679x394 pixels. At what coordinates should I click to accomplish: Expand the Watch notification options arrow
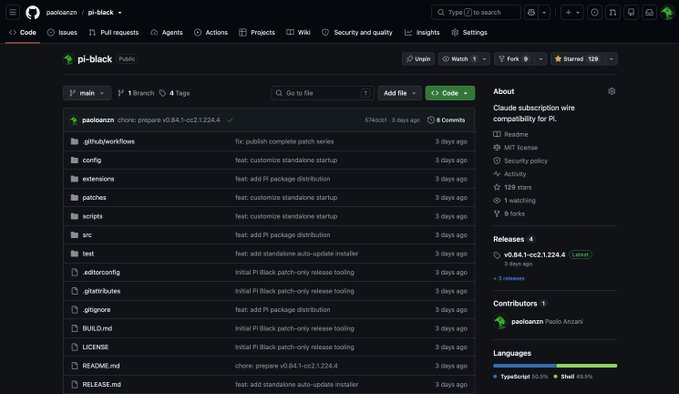pos(484,59)
